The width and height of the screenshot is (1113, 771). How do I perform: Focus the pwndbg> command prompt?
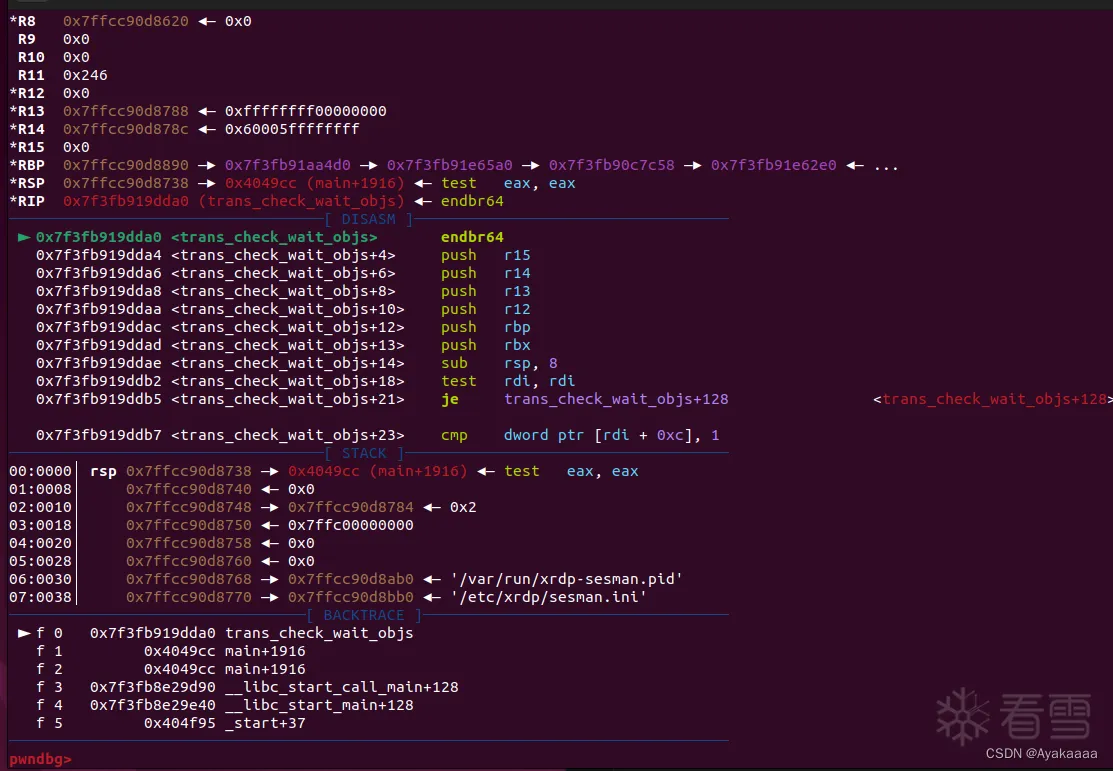[40, 759]
